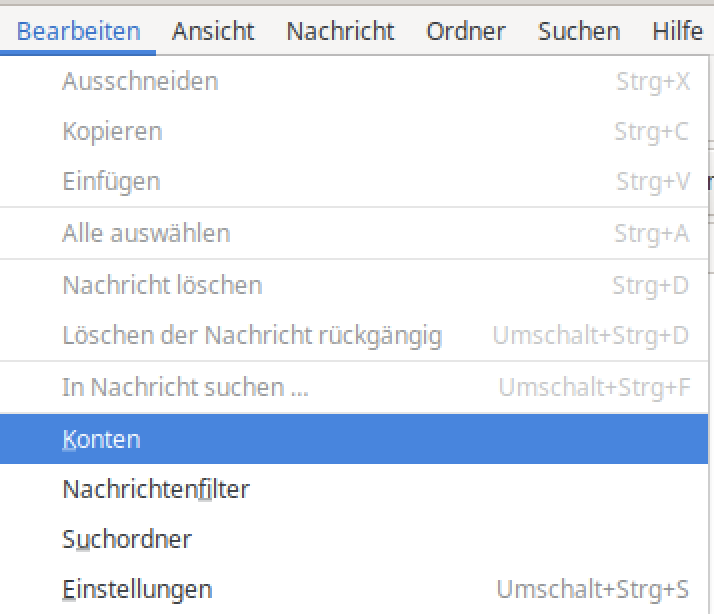The width and height of the screenshot is (714, 614).
Task: Click Löschen der Nachricht rückgängig
Action: click(x=252, y=335)
